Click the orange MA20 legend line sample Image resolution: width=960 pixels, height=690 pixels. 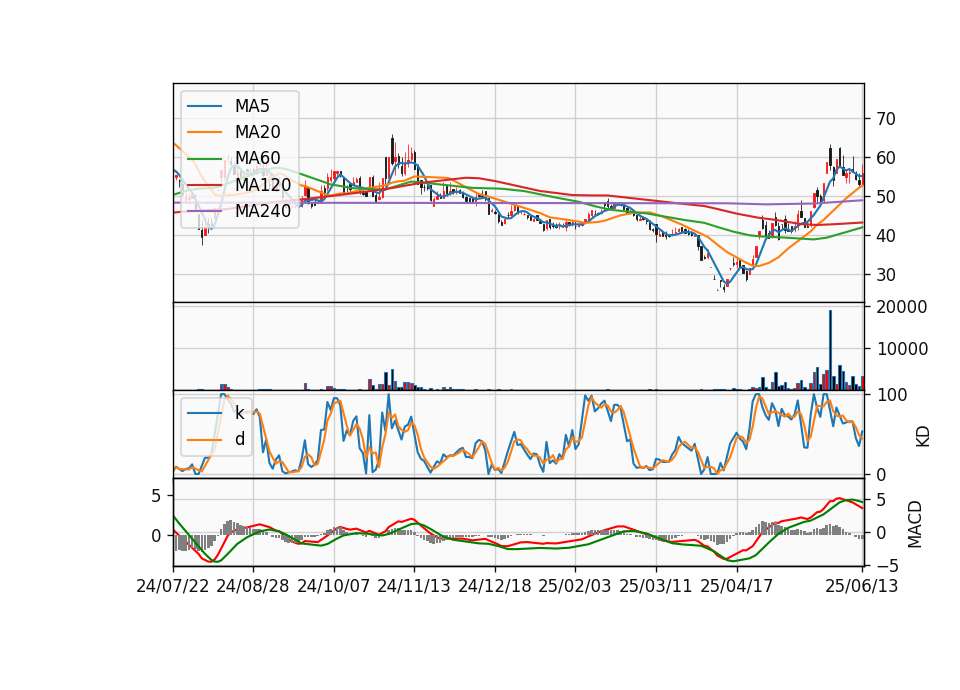tap(204, 132)
